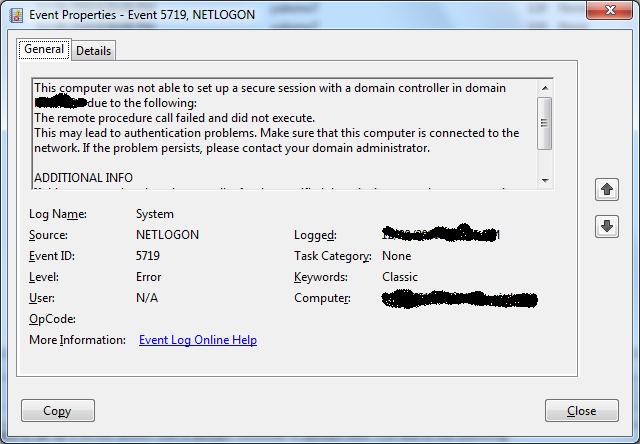This screenshot has height=444, width=640.
Task: Click the red X window close button
Action: tap(610, 10)
